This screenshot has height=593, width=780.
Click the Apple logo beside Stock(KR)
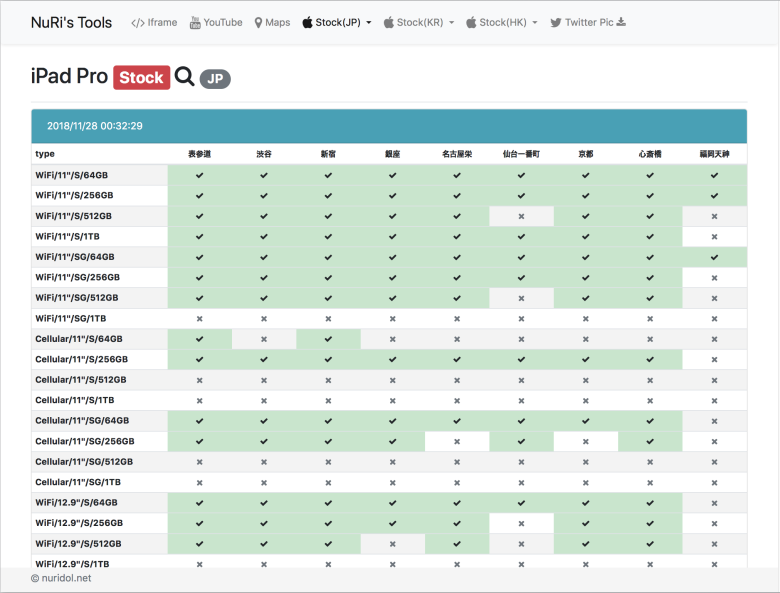389,23
